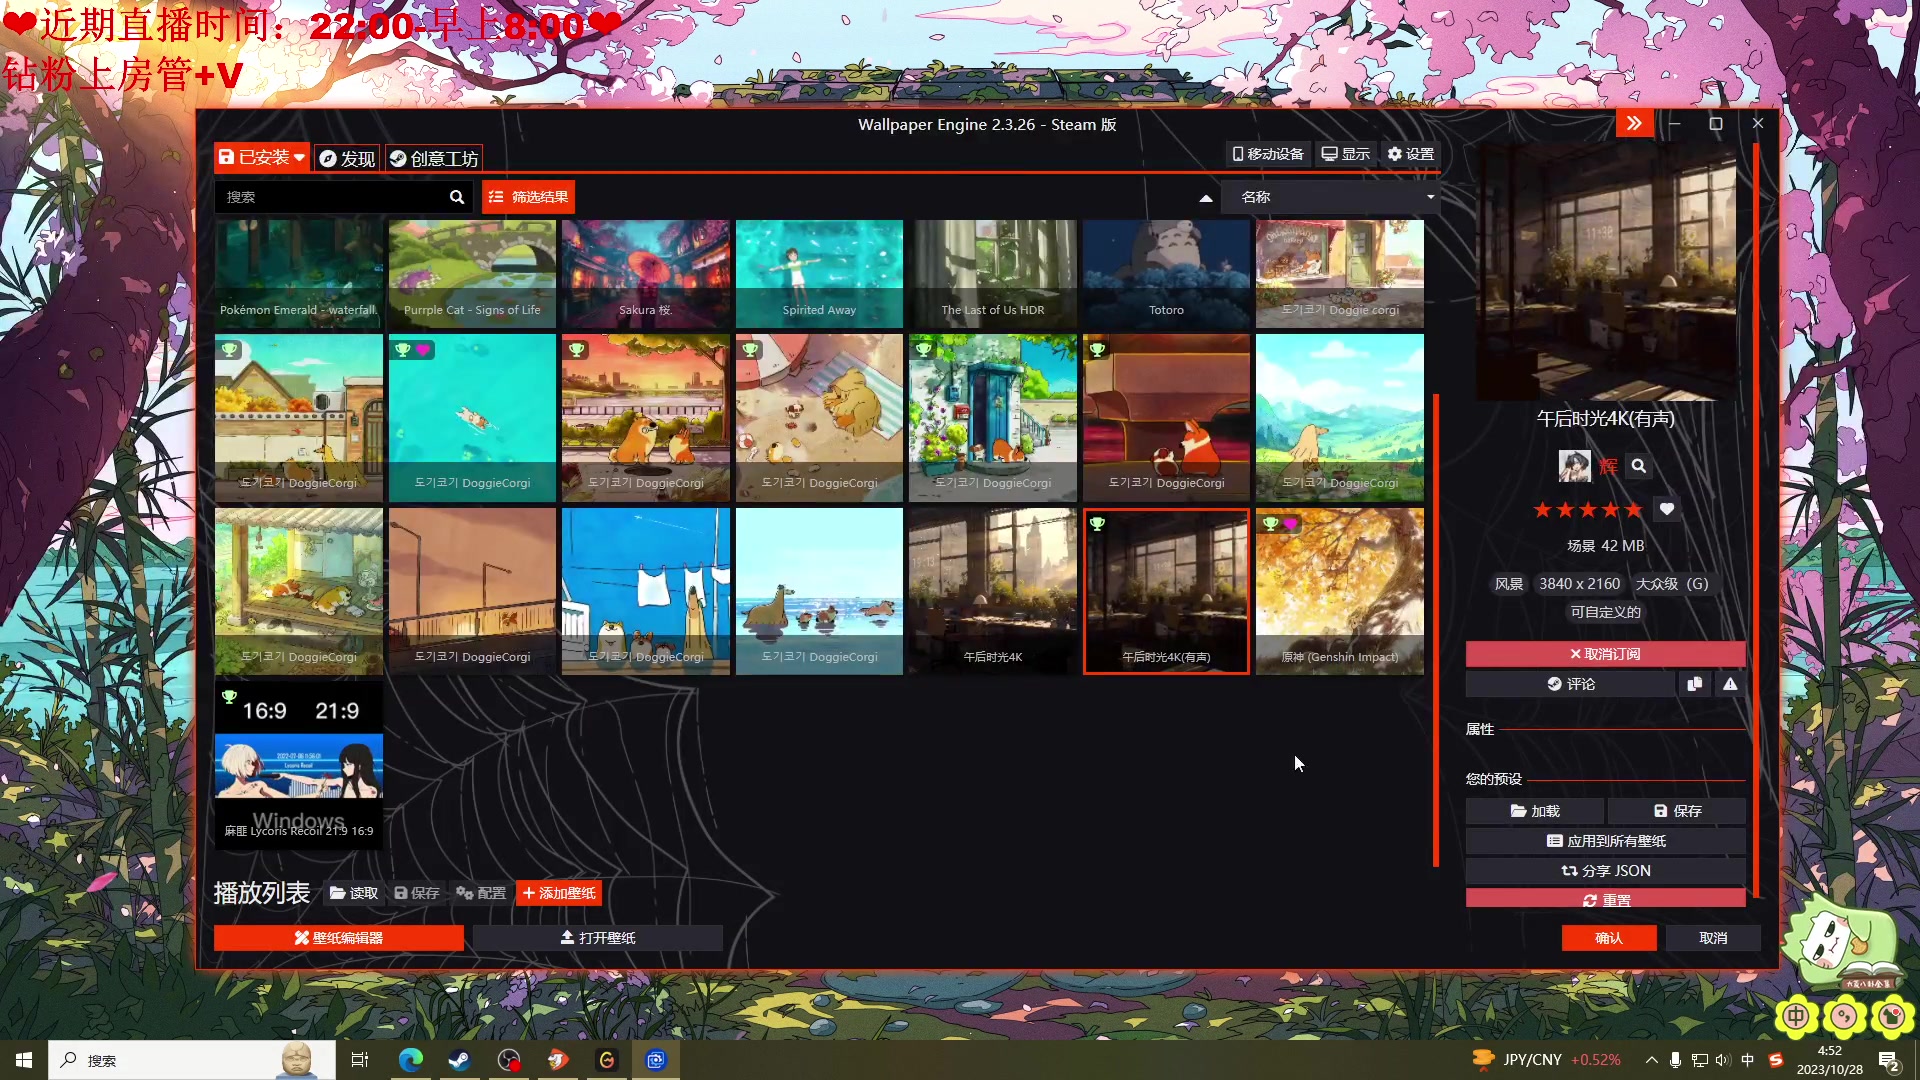1920x1080 pixels.
Task: Confirm with the 确认 button
Action: click(1609, 938)
